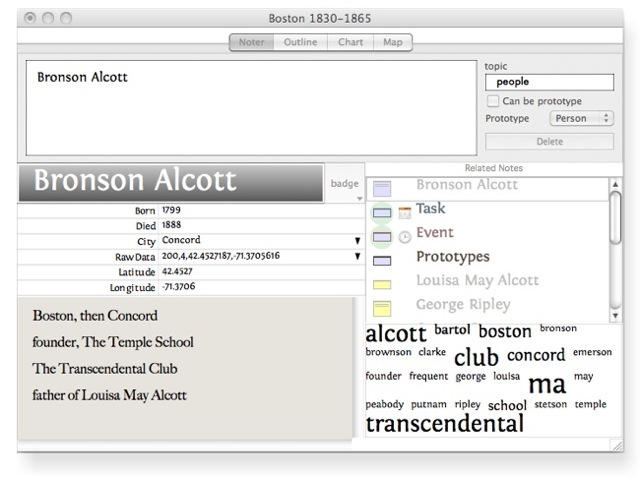Click the yellow Louisa May Alcott note icon
The height and width of the screenshot is (477, 640).
(381, 284)
